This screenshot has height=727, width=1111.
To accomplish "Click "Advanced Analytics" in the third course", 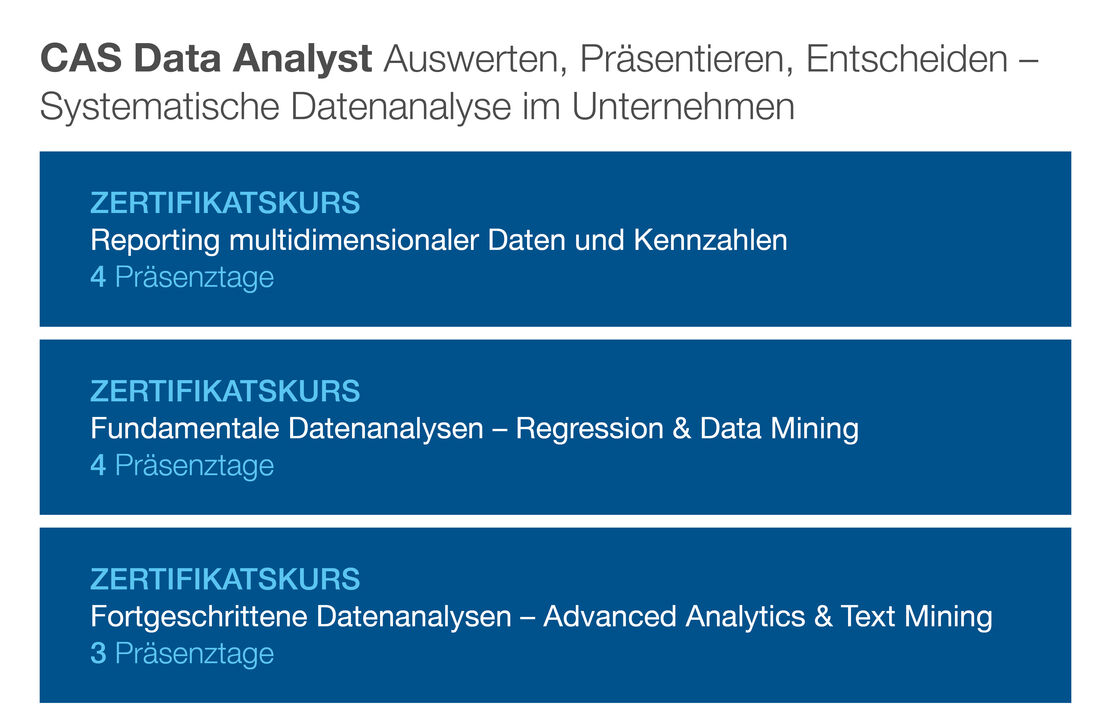I will pos(674,616).
